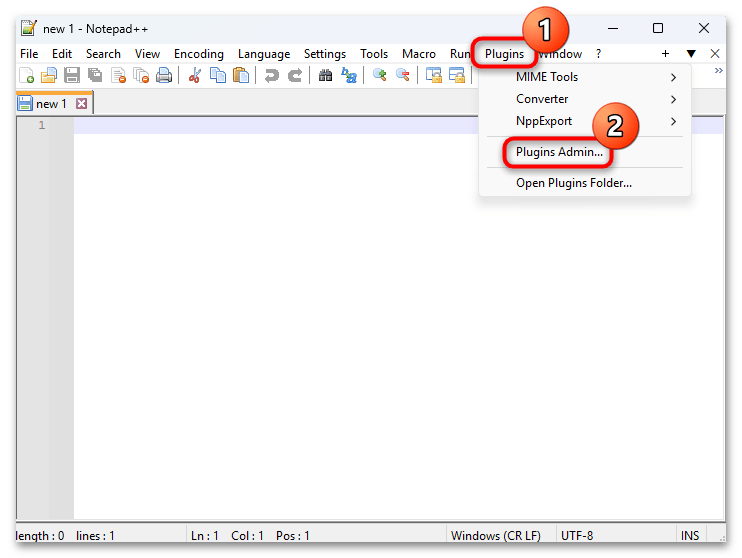Maximize the Notepad++ window
Image resolution: width=742 pixels, height=558 pixels.
[658, 28]
